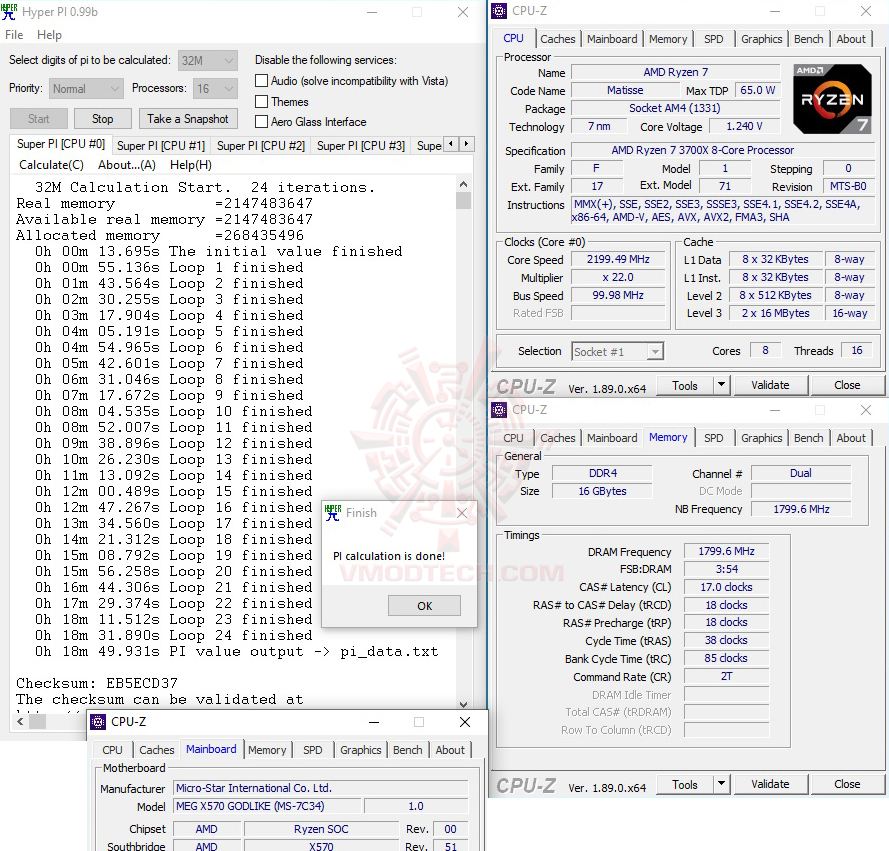889x851 pixels.
Task: Click the CPU-Z icon in the Memory window title bar
Action: pyautogui.click(x=499, y=410)
